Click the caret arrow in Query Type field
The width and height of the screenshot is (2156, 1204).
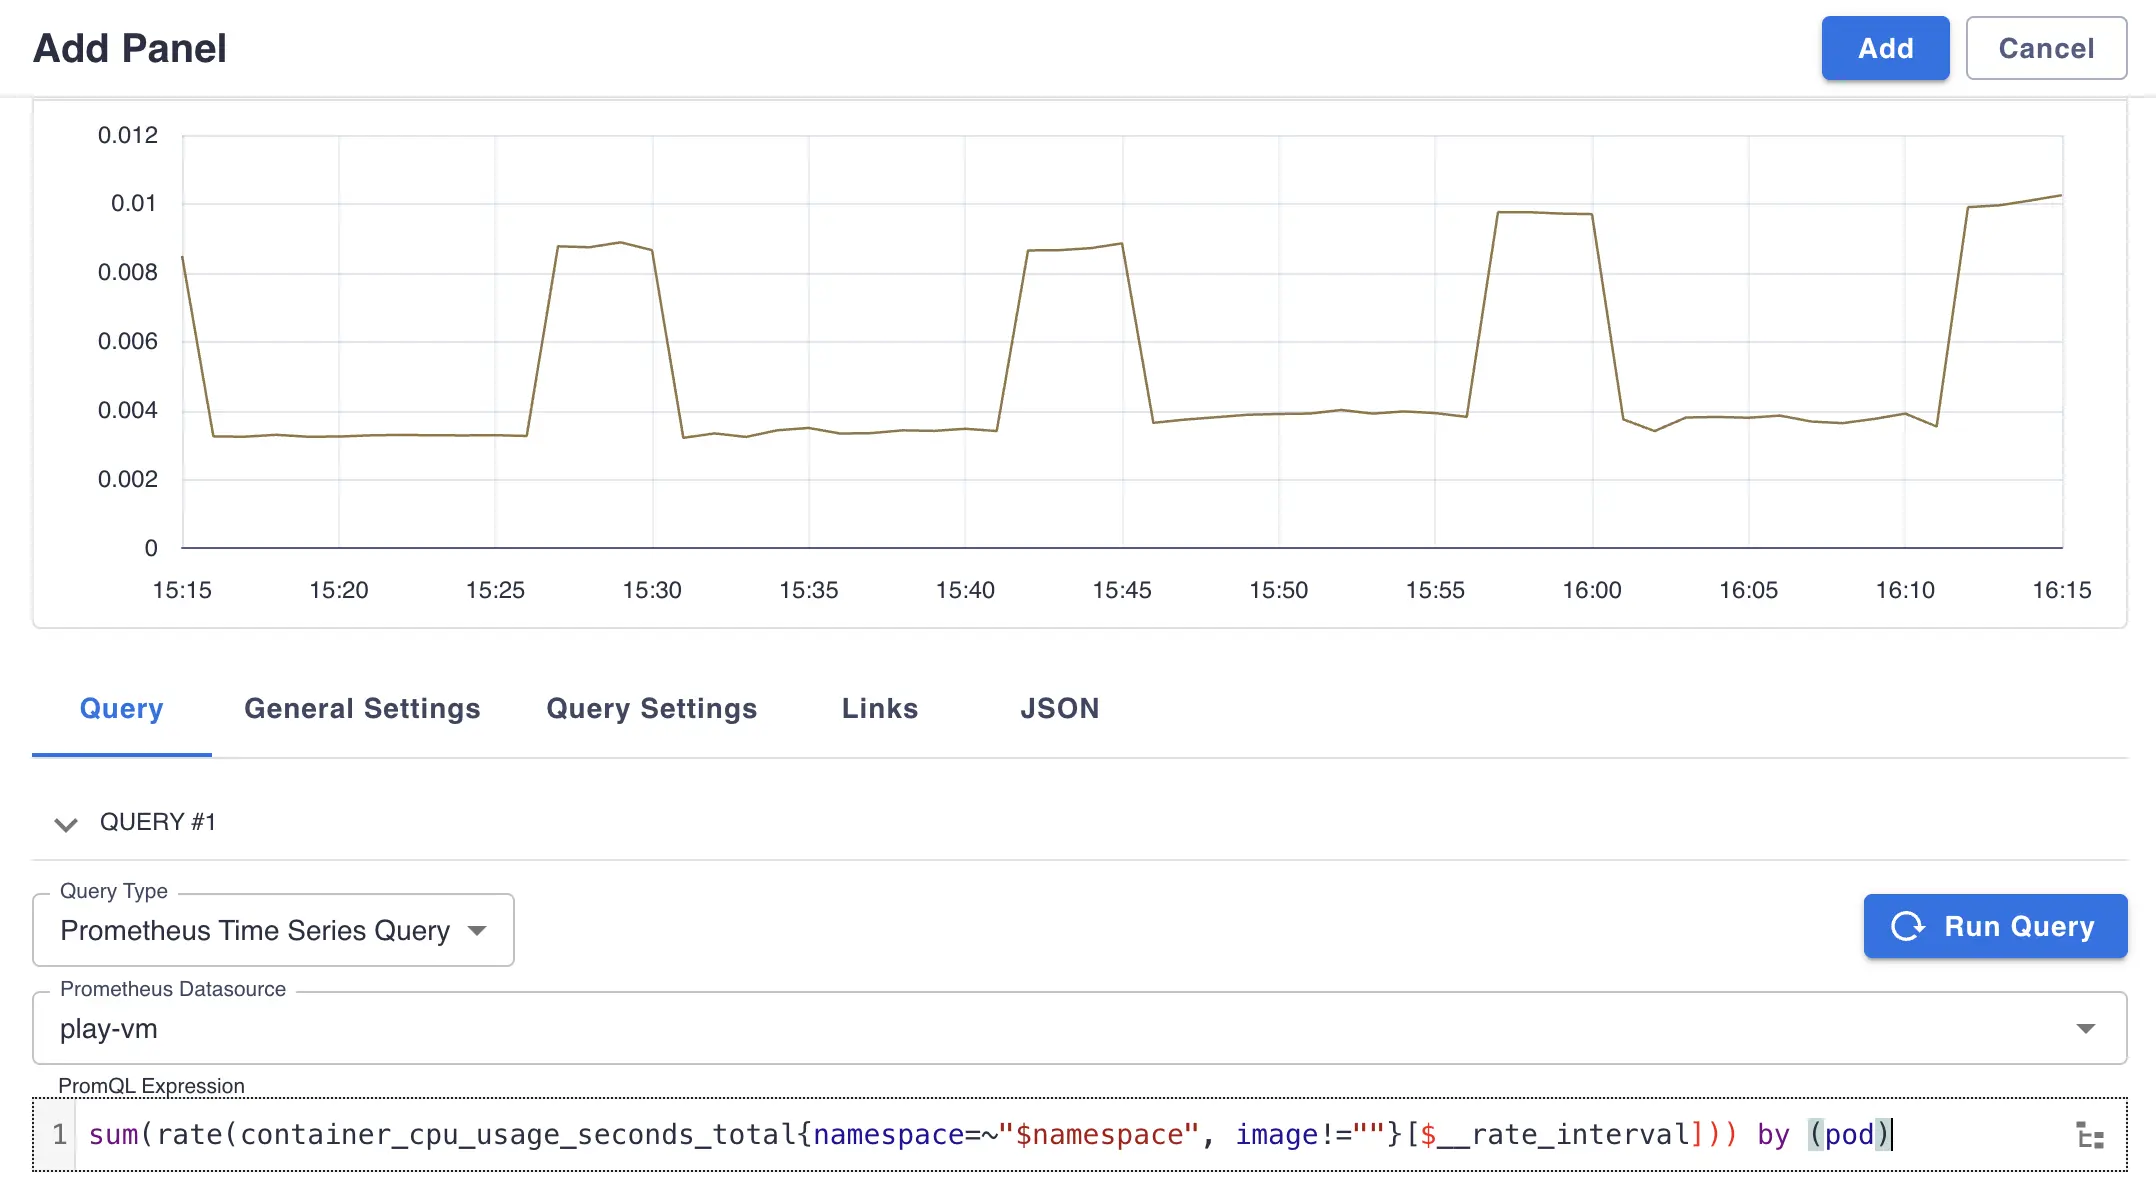pos(477,931)
